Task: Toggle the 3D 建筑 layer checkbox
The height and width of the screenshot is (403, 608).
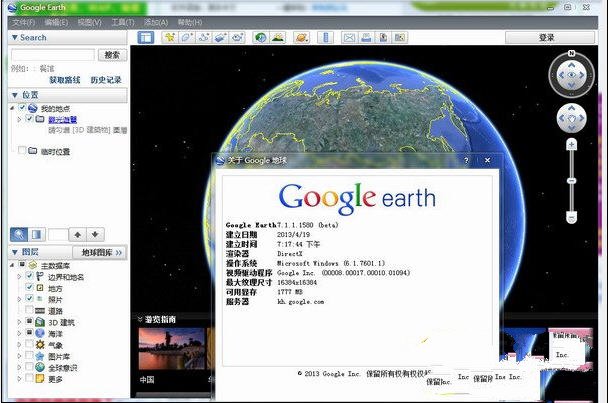Action: pyautogui.click(x=29, y=321)
